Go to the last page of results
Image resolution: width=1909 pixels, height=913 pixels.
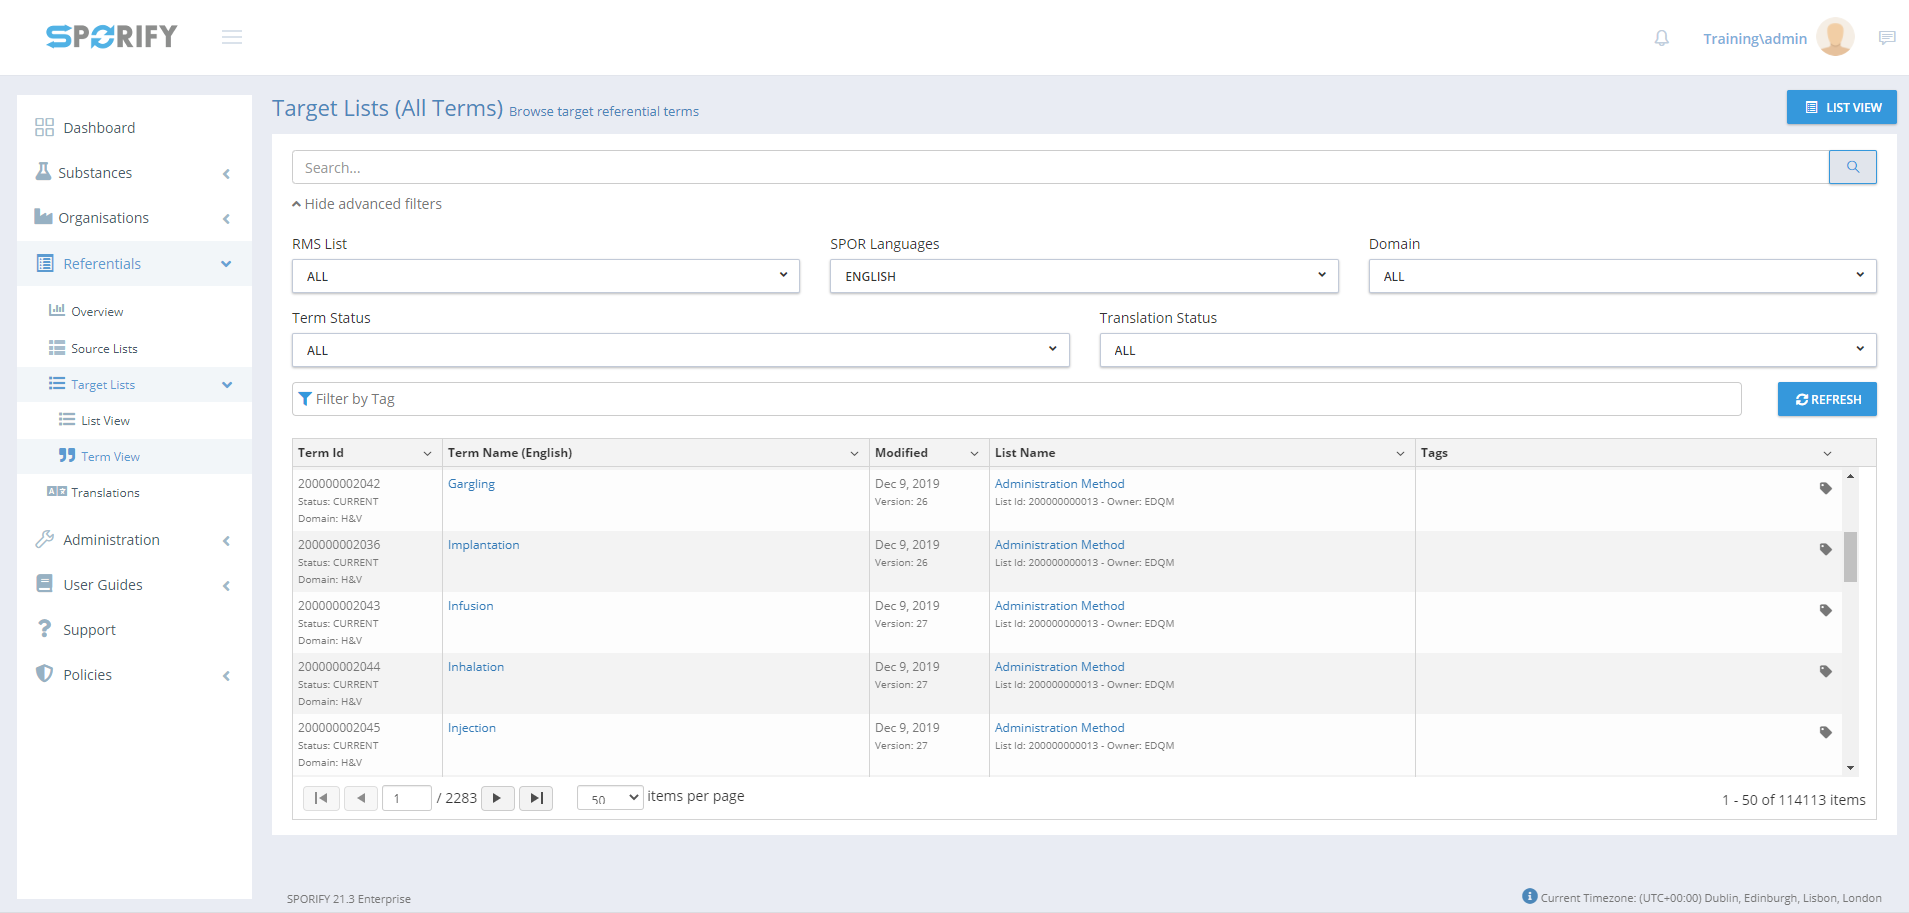(x=536, y=798)
